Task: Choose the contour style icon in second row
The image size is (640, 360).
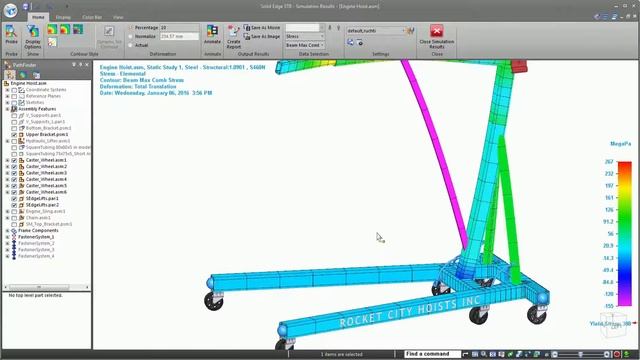Action: pyautogui.click(x=52, y=42)
